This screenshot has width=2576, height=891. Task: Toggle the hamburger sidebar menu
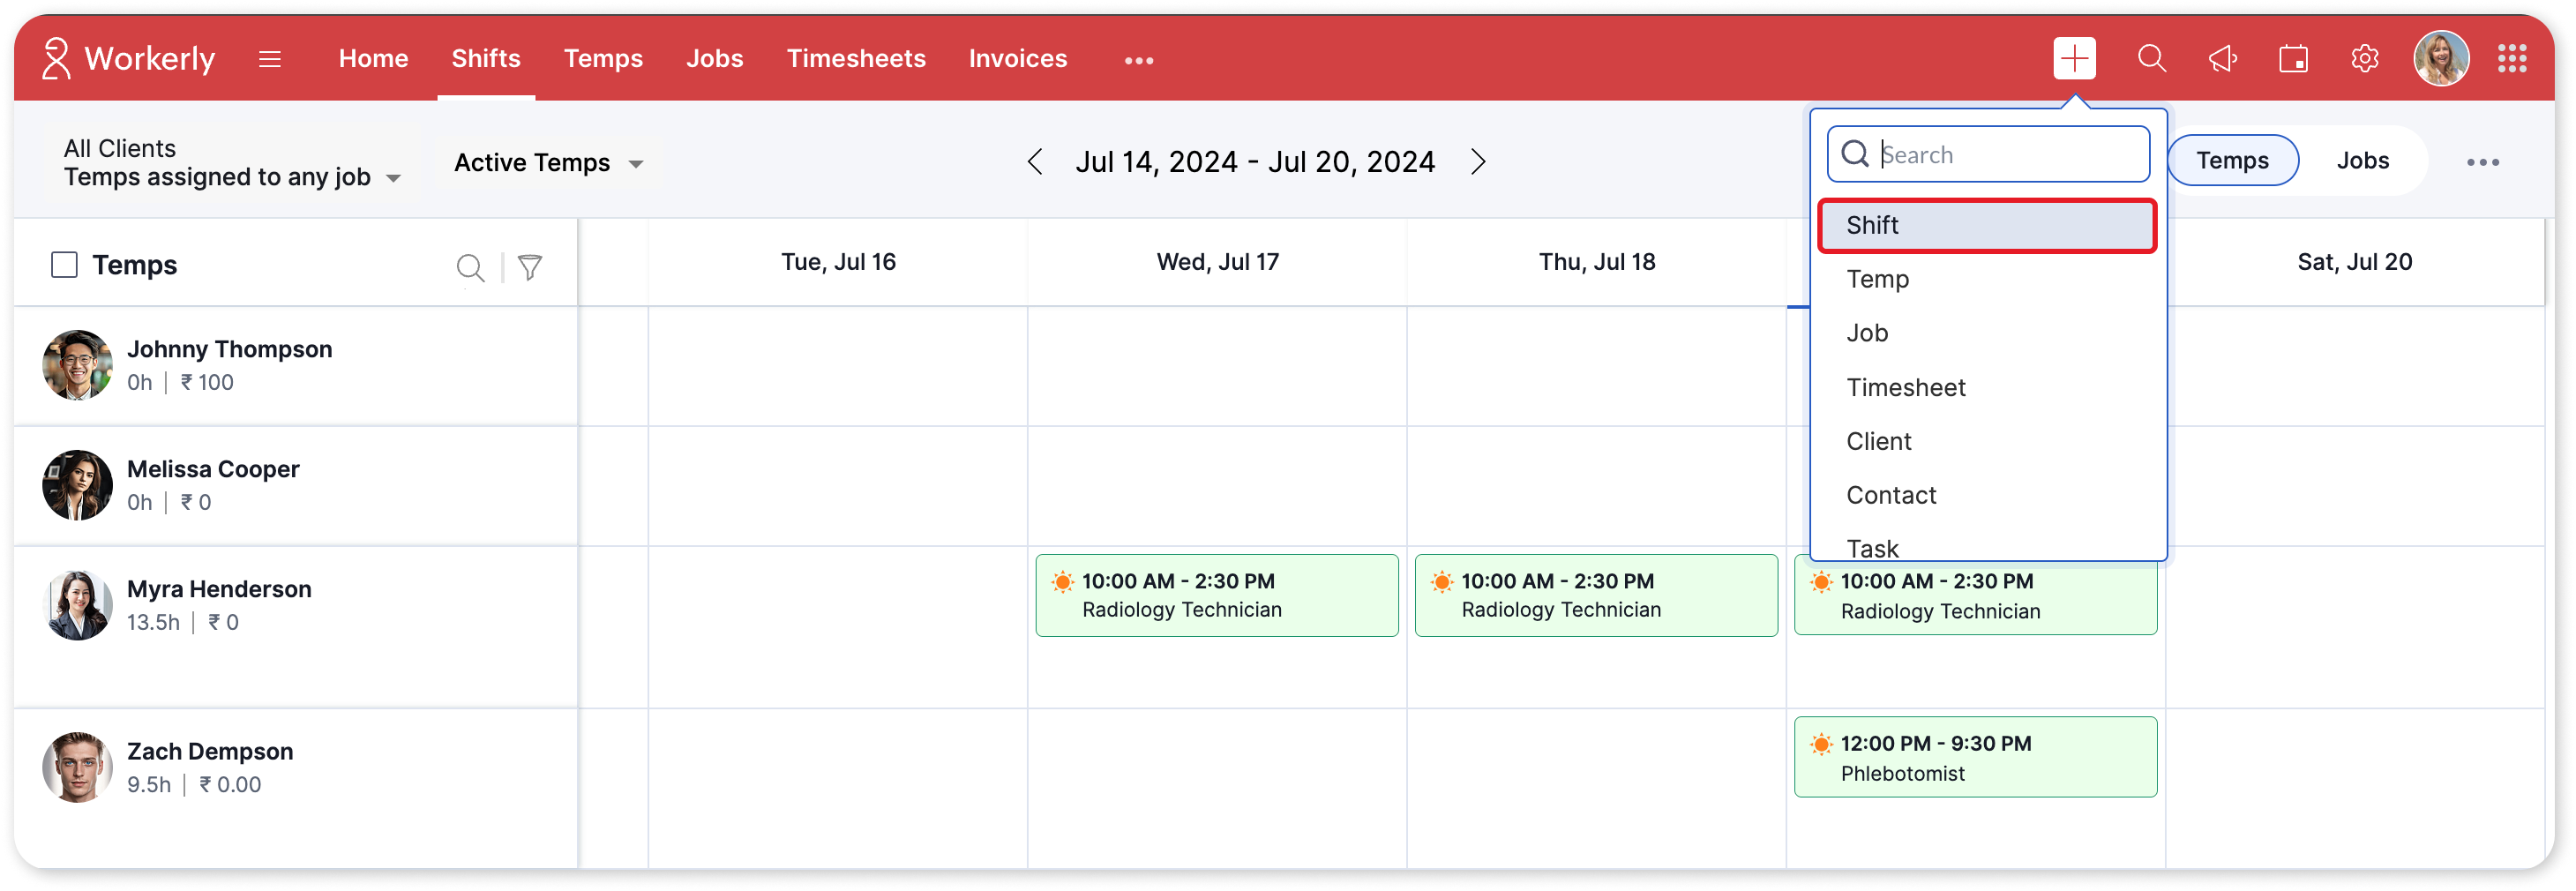pyautogui.click(x=269, y=59)
